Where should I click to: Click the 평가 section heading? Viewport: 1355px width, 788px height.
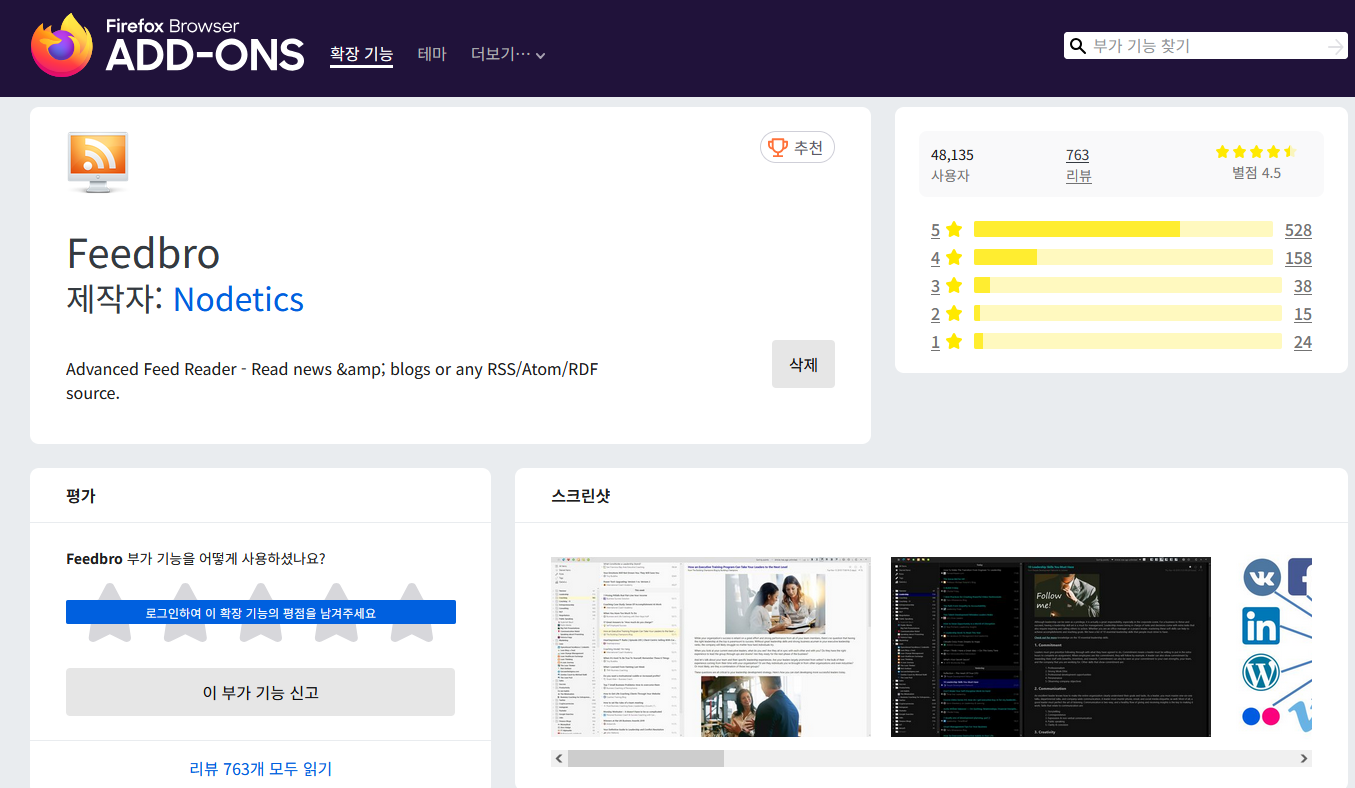[81, 495]
